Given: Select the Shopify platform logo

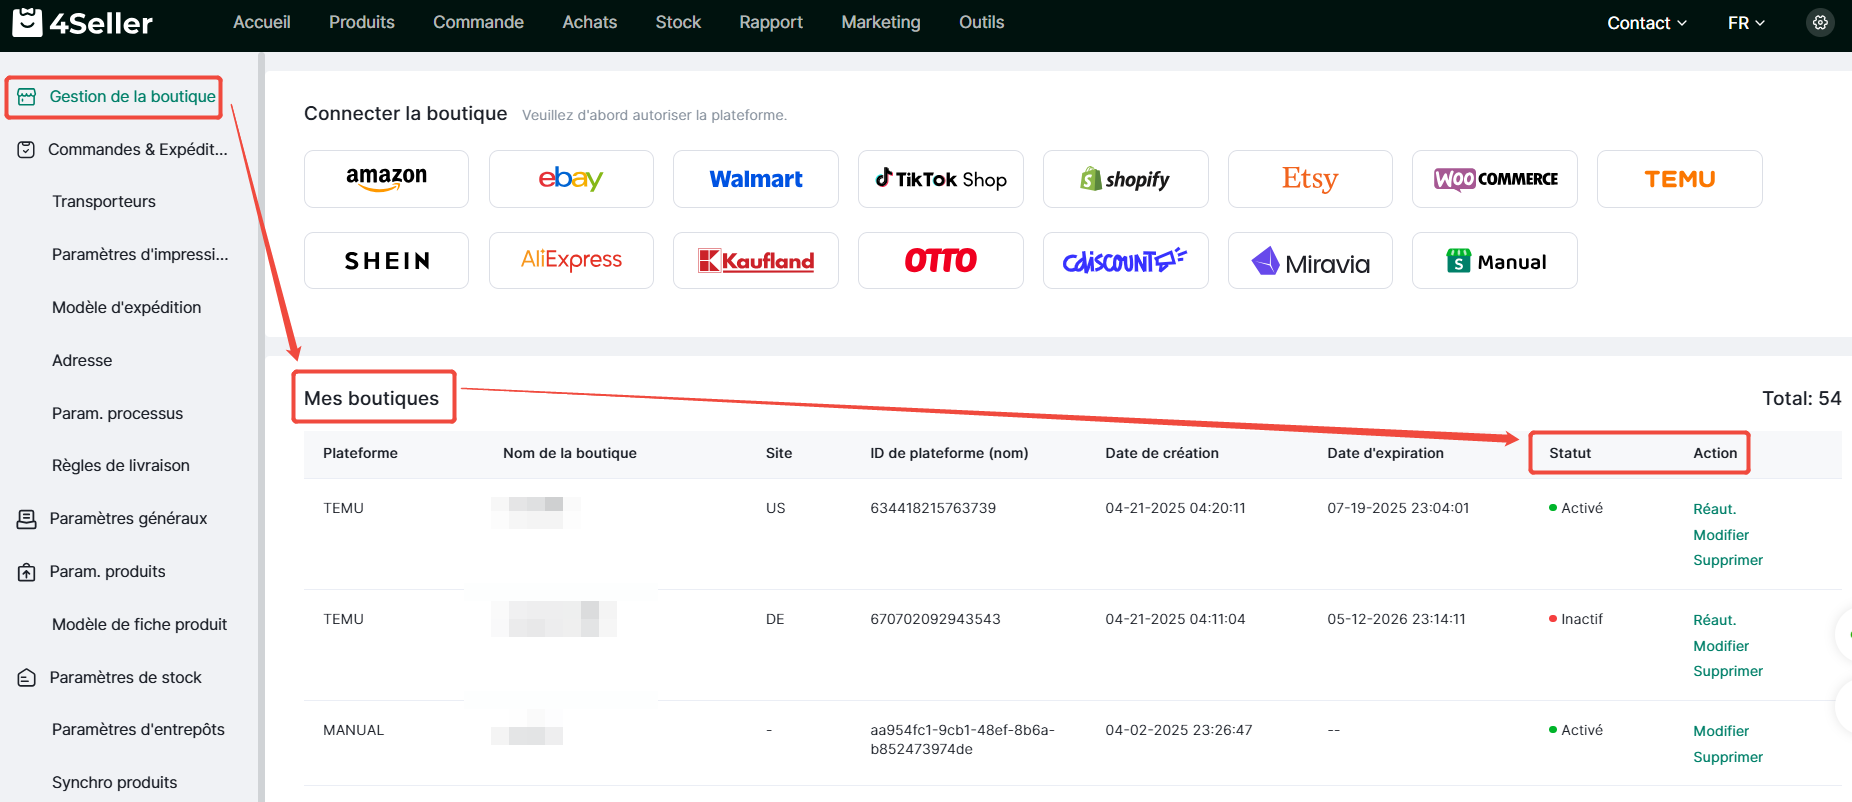Looking at the screenshot, I should [1125, 179].
